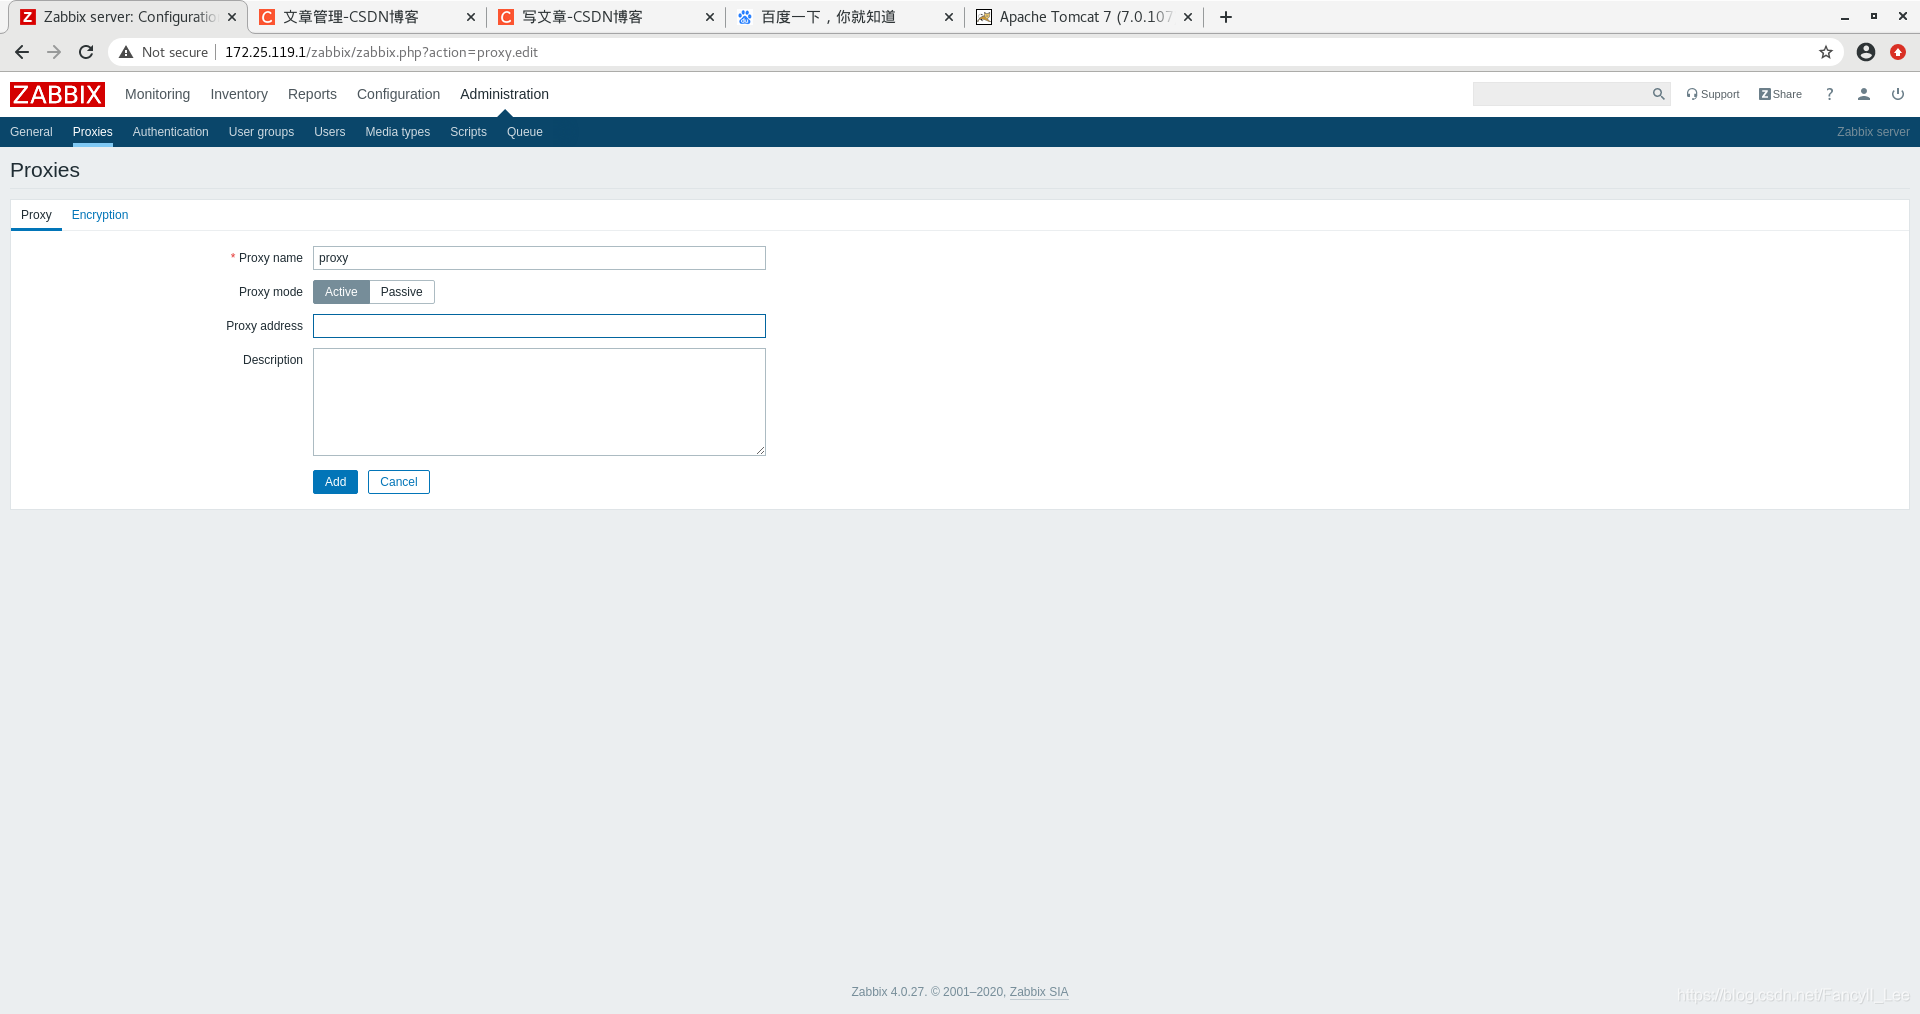Image resolution: width=1920 pixels, height=1014 pixels.
Task: Select the Proxies submenu item
Action: click(92, 132)
